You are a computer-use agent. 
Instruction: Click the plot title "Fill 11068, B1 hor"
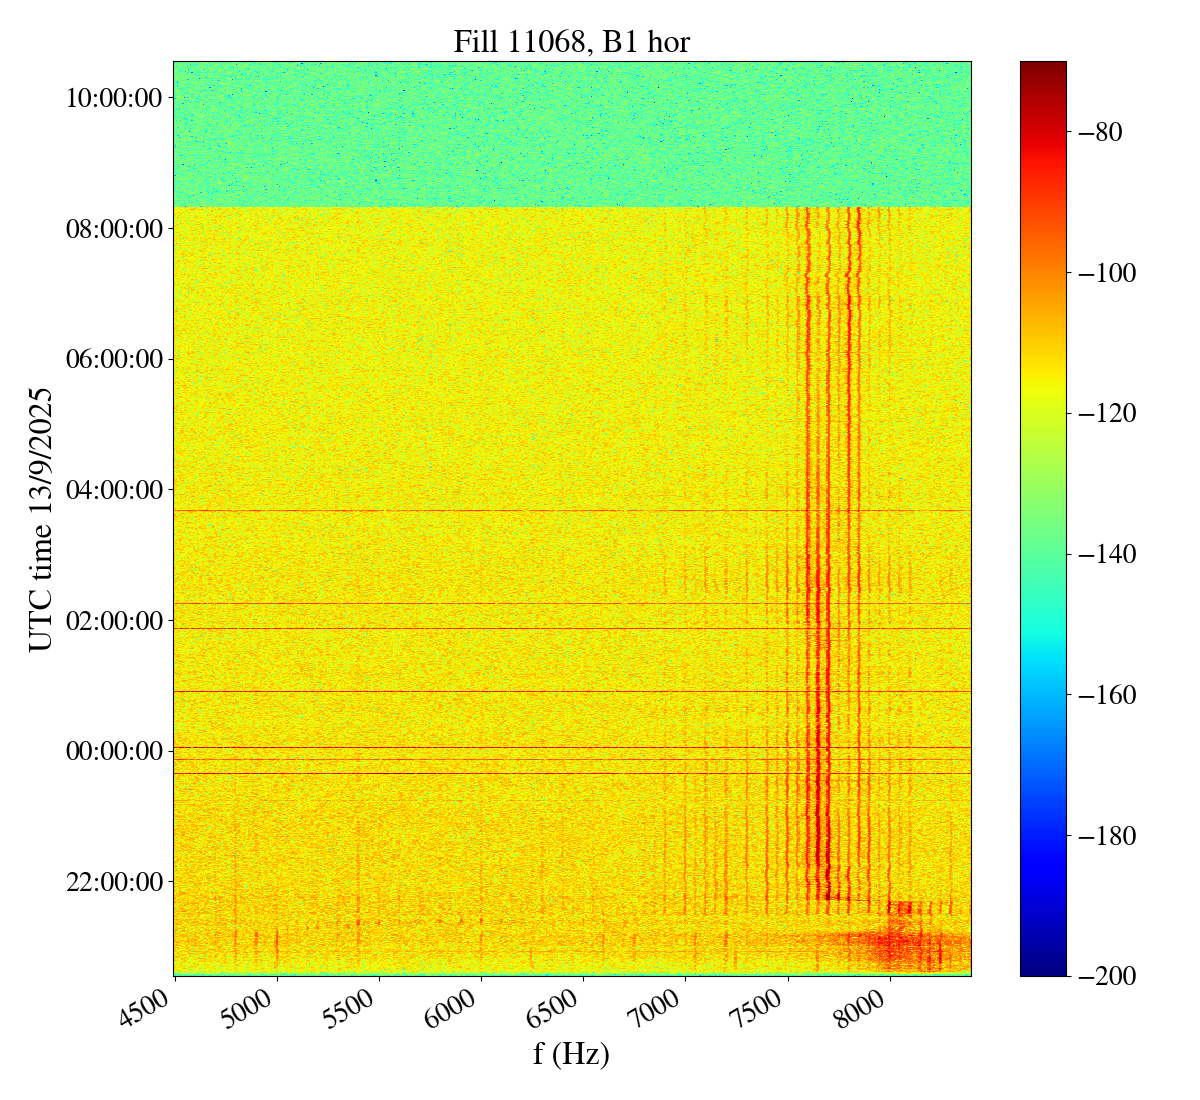click(571, 41)
